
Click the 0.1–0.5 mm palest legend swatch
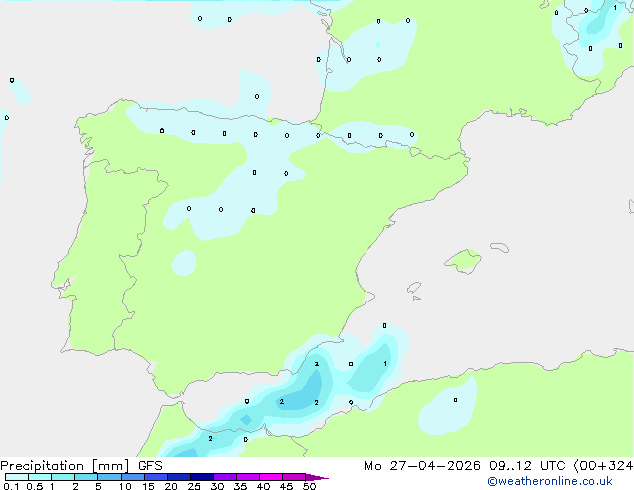[x=17, y=477]
